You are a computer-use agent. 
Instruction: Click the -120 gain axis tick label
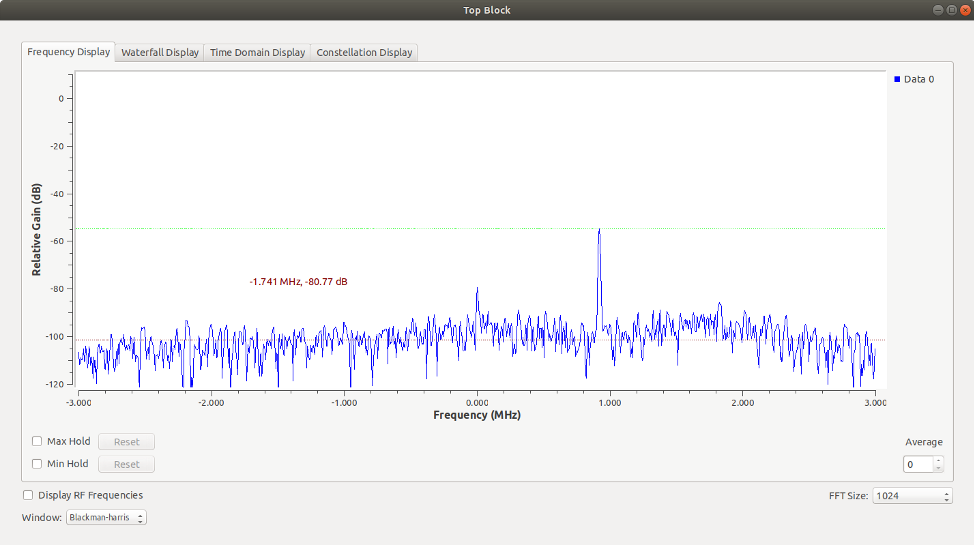coord(54,384)
